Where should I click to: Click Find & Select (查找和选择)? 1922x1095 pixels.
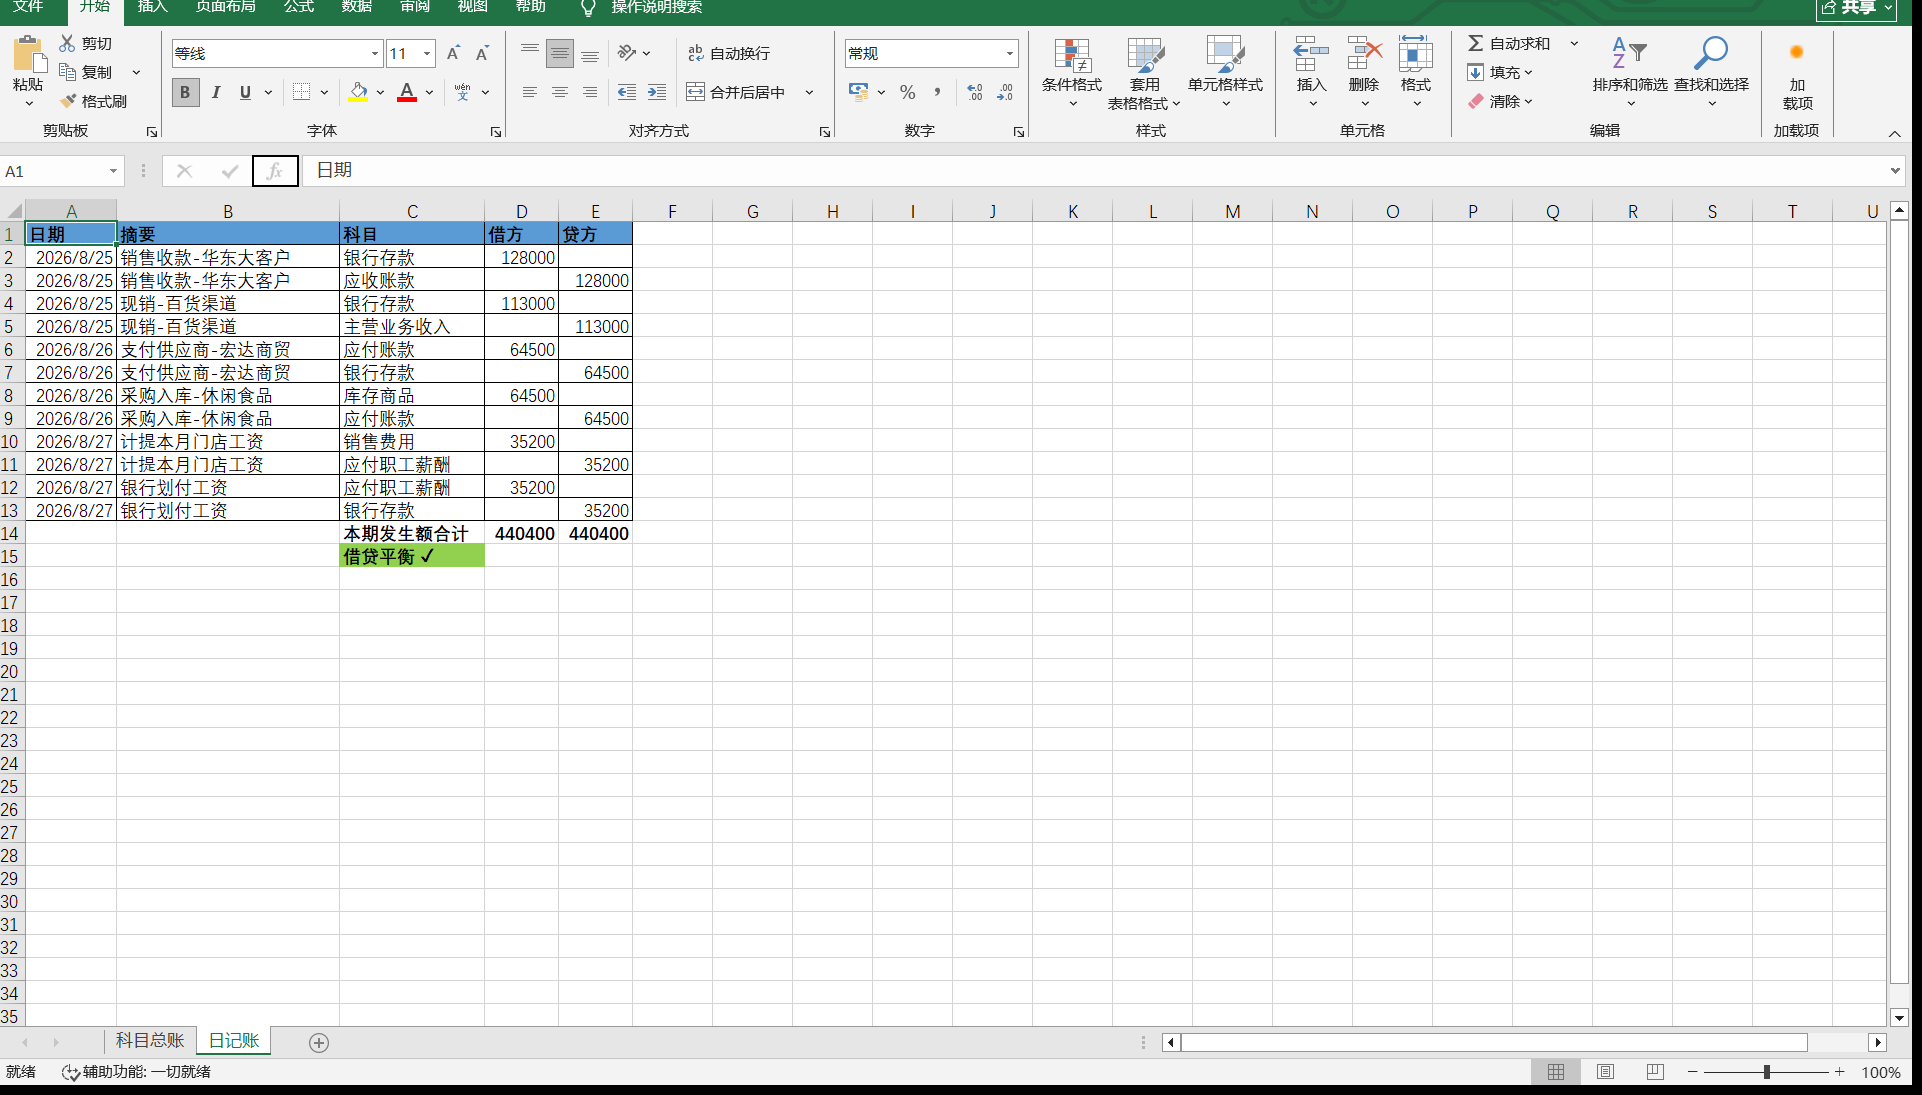[x=1711, y=72]
